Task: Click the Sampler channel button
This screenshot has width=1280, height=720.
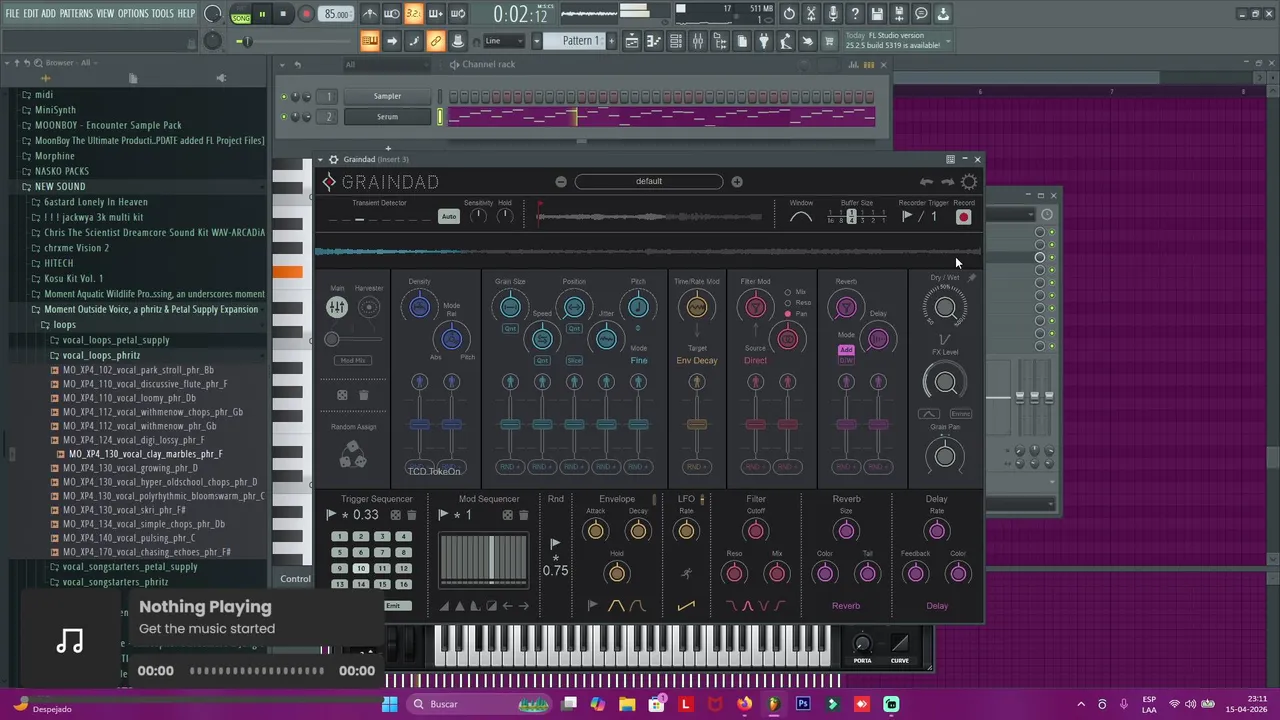Action: point(387,96)
